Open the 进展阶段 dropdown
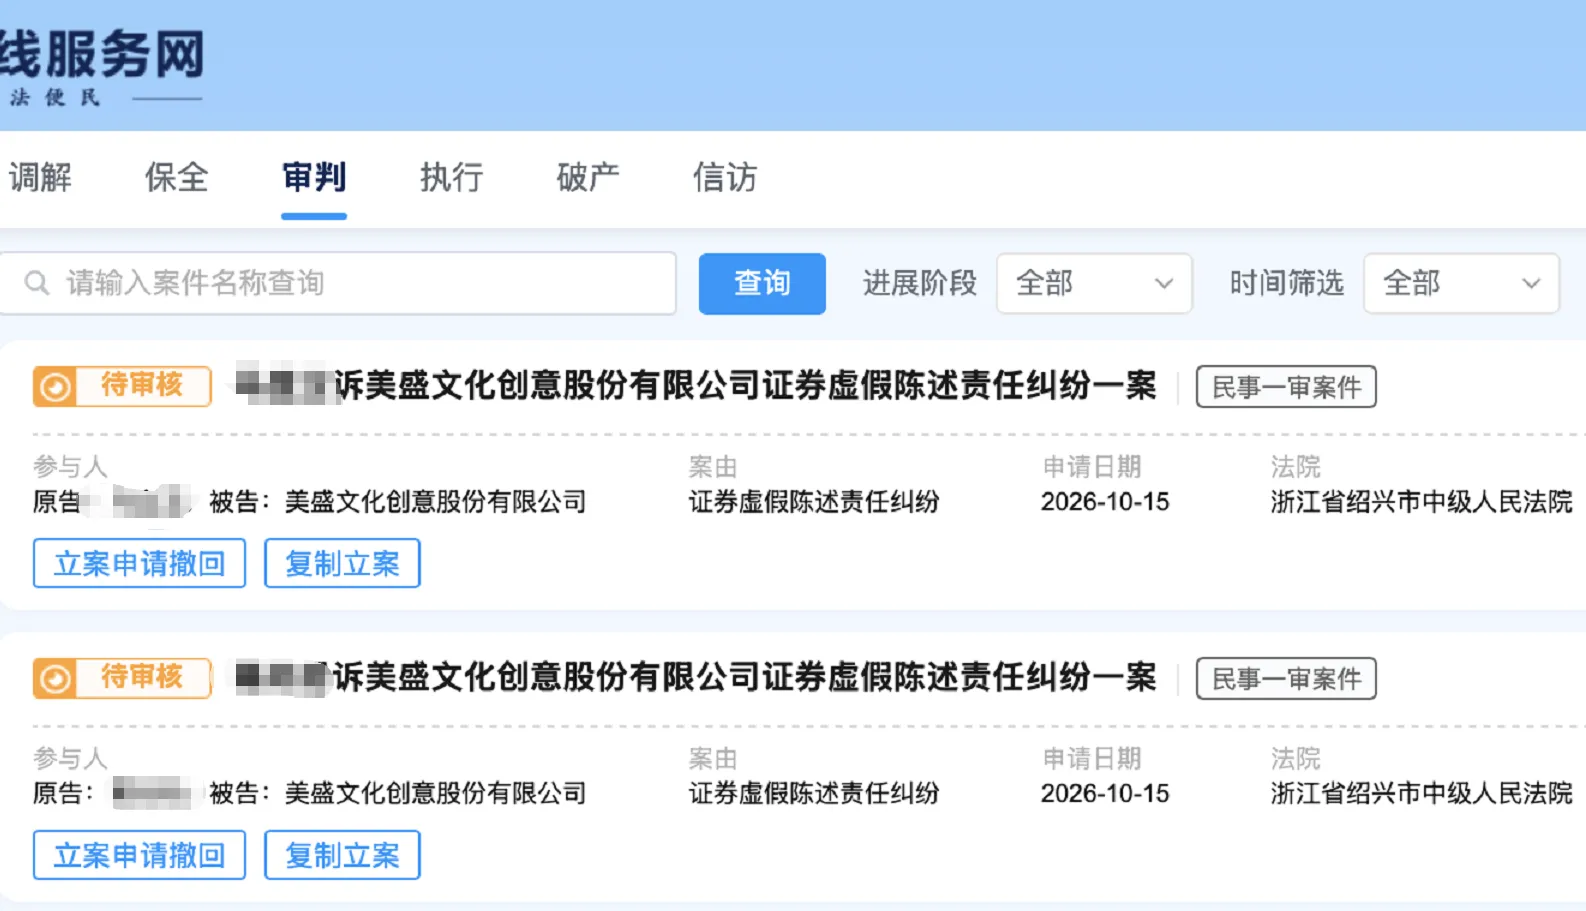Screen dimensions: 1586x911 1094,283
